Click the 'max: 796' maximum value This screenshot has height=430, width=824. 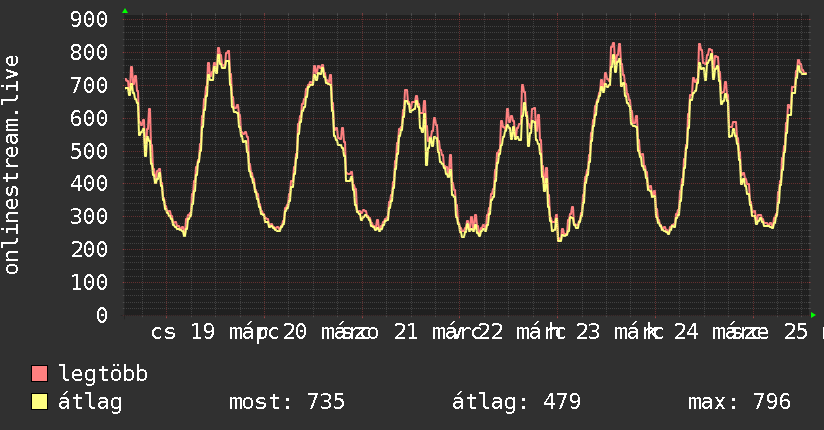pyautogui.click(x=739, y=402)
